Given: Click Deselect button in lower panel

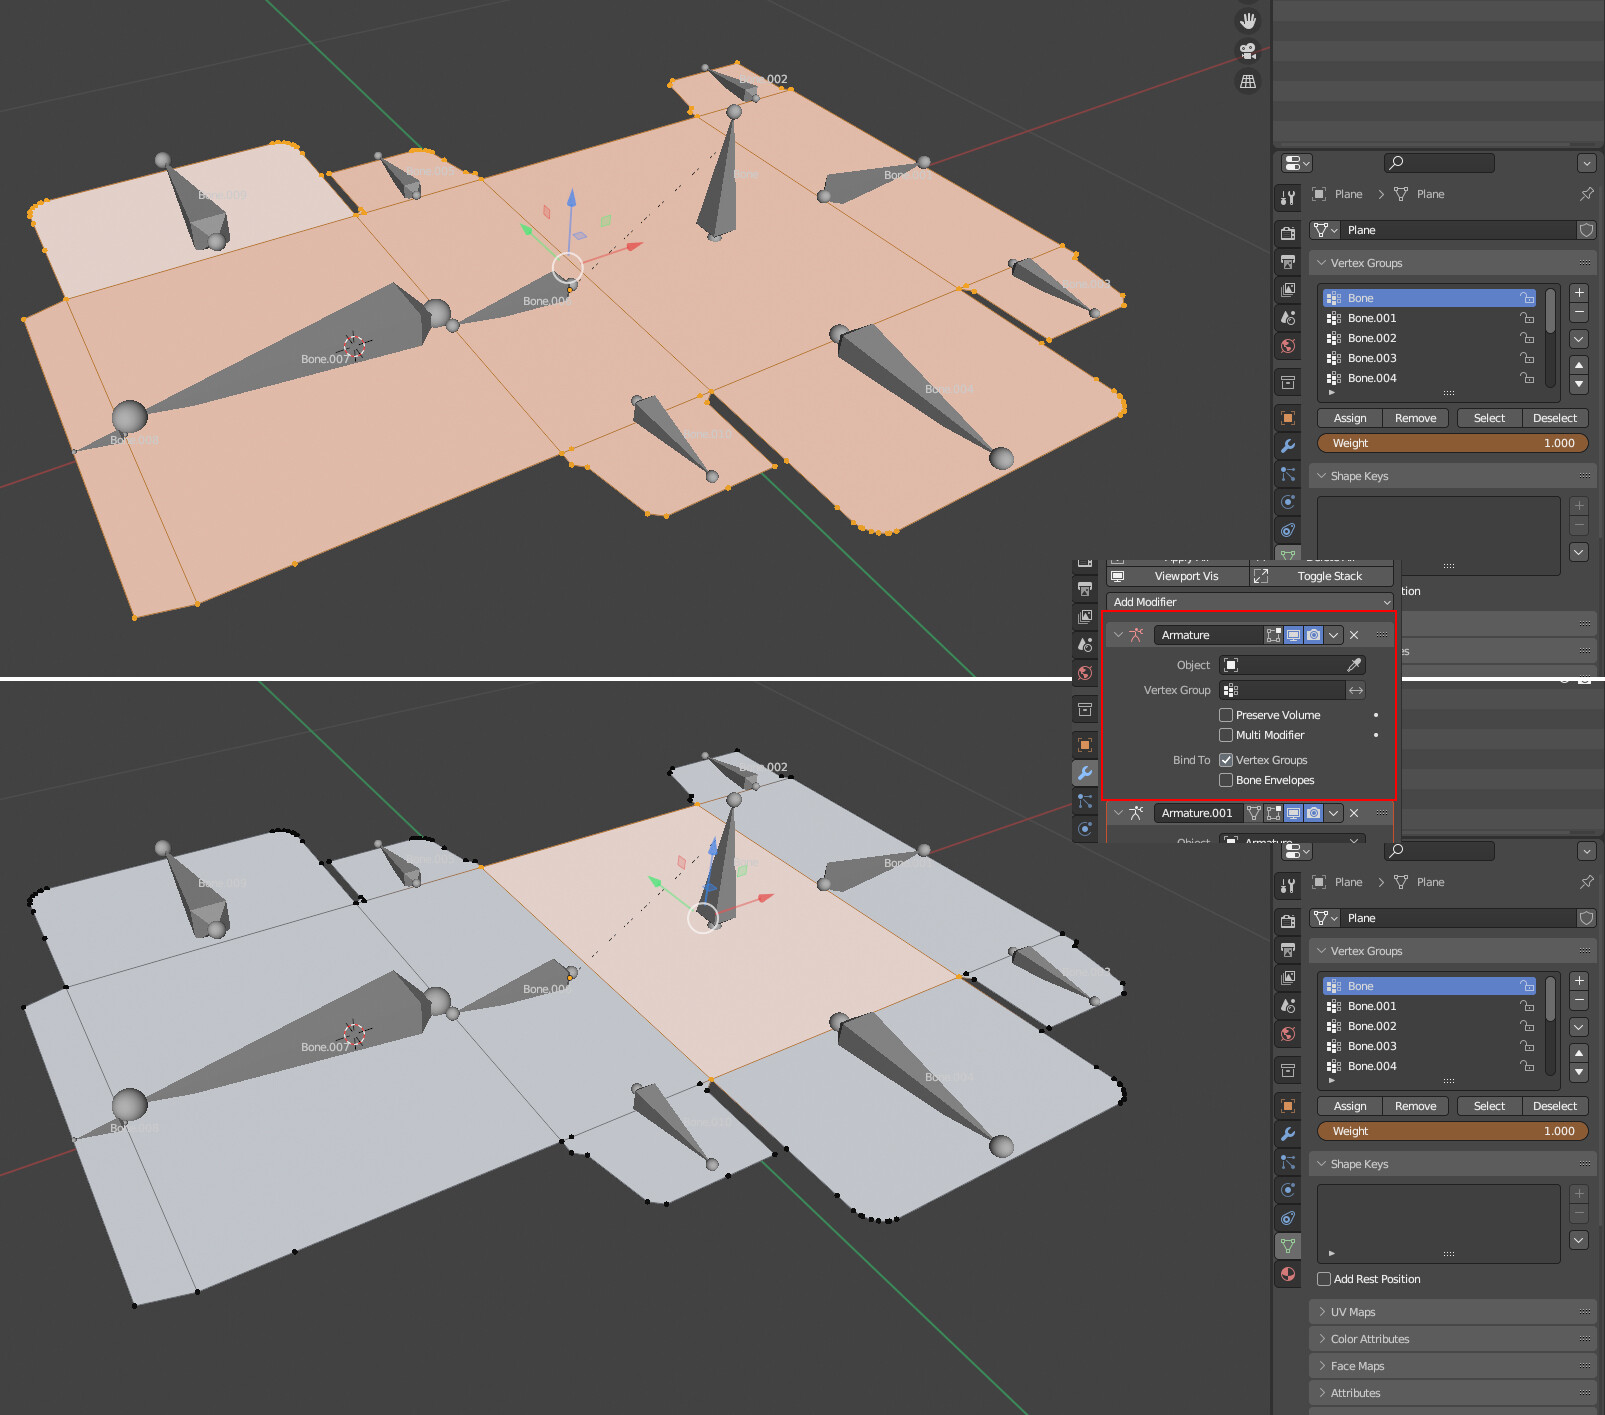Looking at the screenshot, I should [x=1555, y=1106].
